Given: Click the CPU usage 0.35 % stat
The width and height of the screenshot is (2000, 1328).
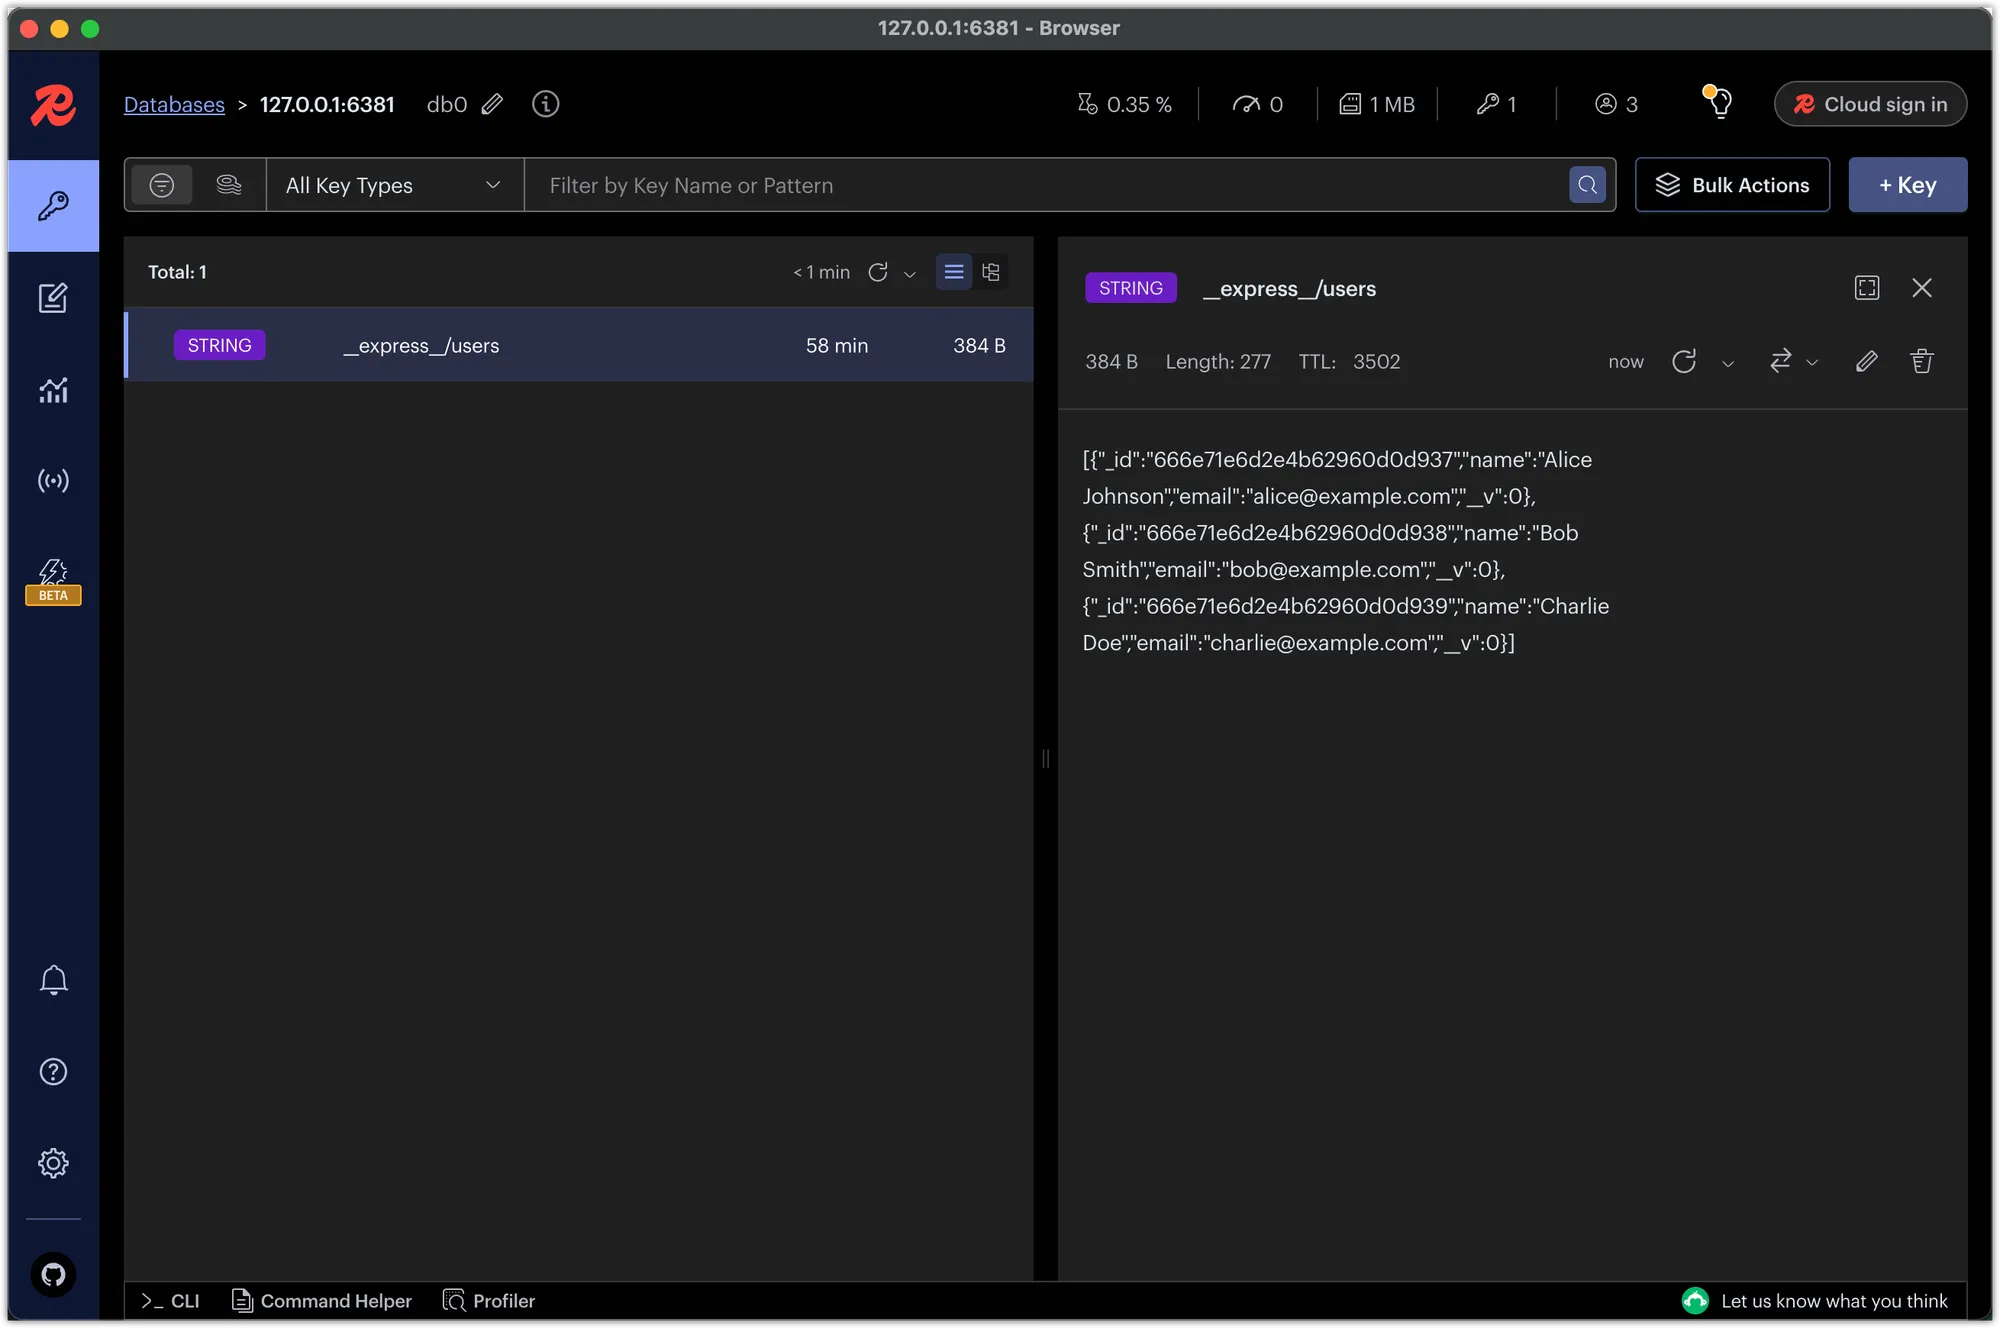Looking at the screenshot, I should pos(1124,104).
